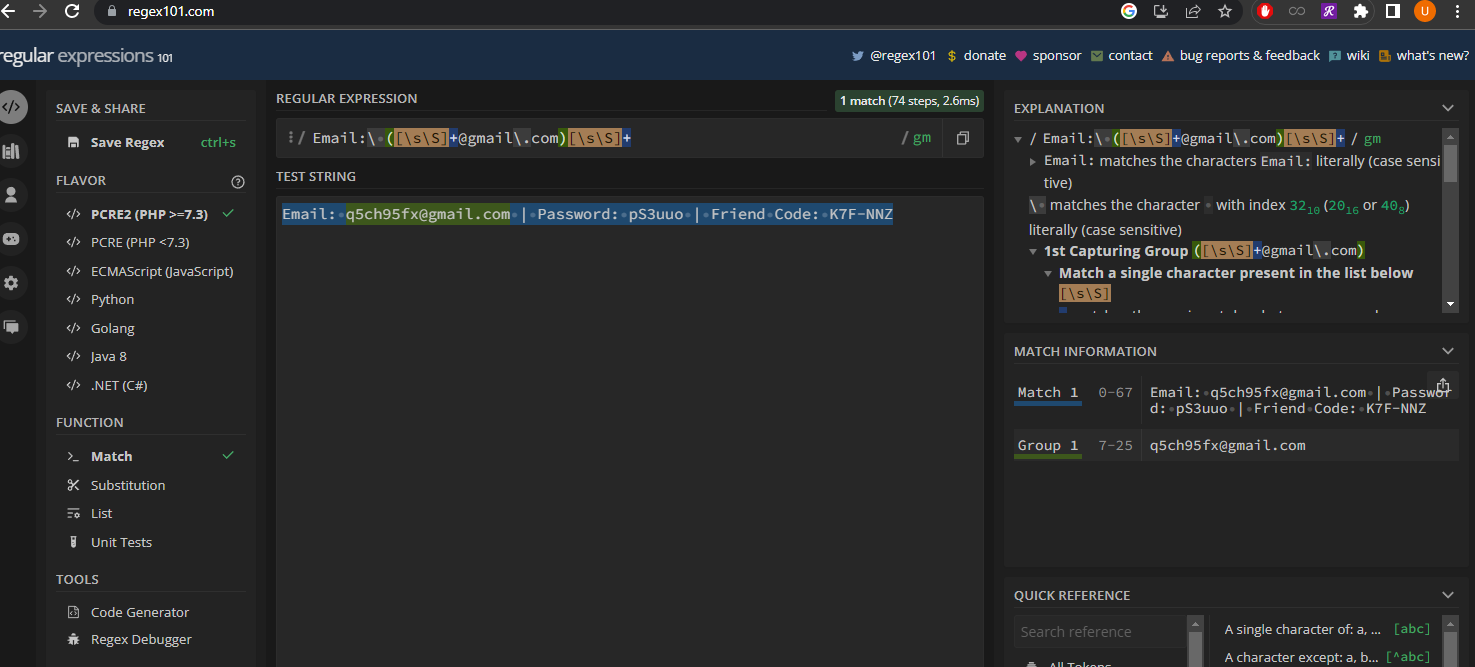This screenshot has width=1475, height=667.
Task: Click sponsor link in header
Action: (1048, 56)
